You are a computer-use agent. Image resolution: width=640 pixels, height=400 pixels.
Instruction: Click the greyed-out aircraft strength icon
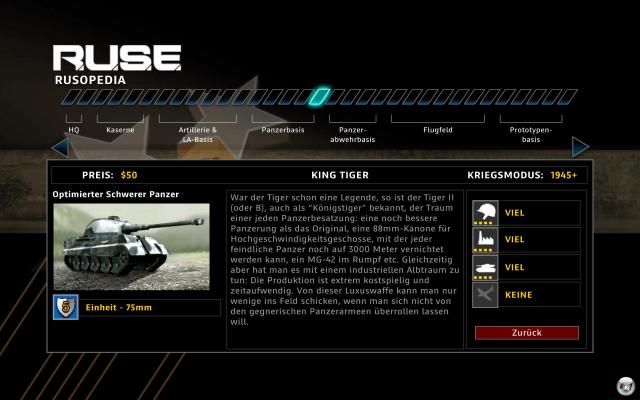(x=485, y=295)
